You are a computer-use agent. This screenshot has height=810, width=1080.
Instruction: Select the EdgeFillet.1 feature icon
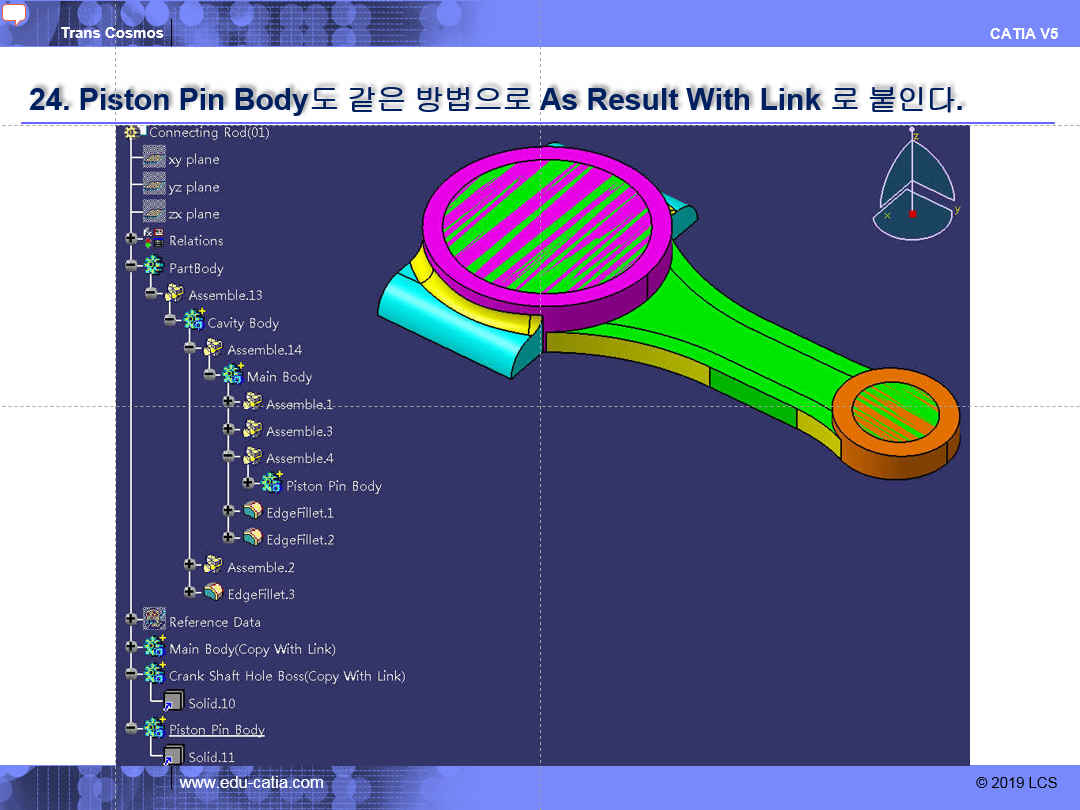(x=253, y=512)
